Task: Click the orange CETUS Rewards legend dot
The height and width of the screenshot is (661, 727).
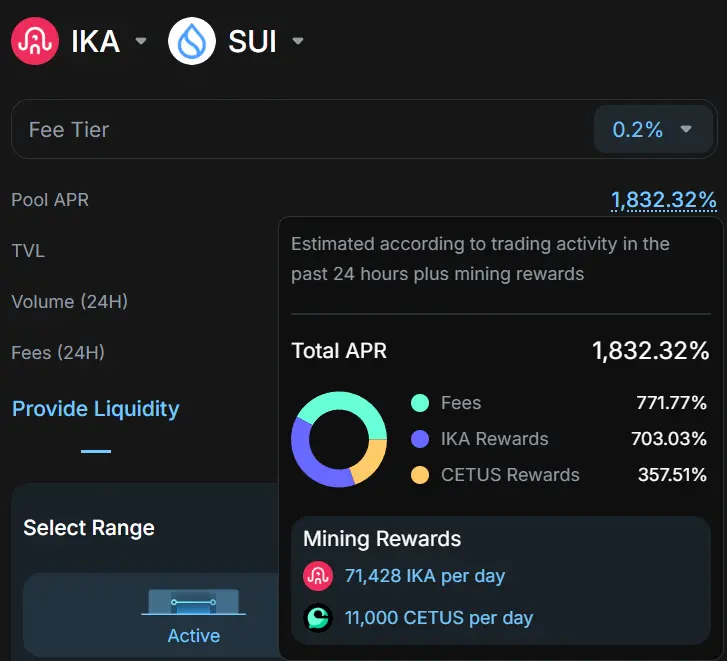Action: 420,475
